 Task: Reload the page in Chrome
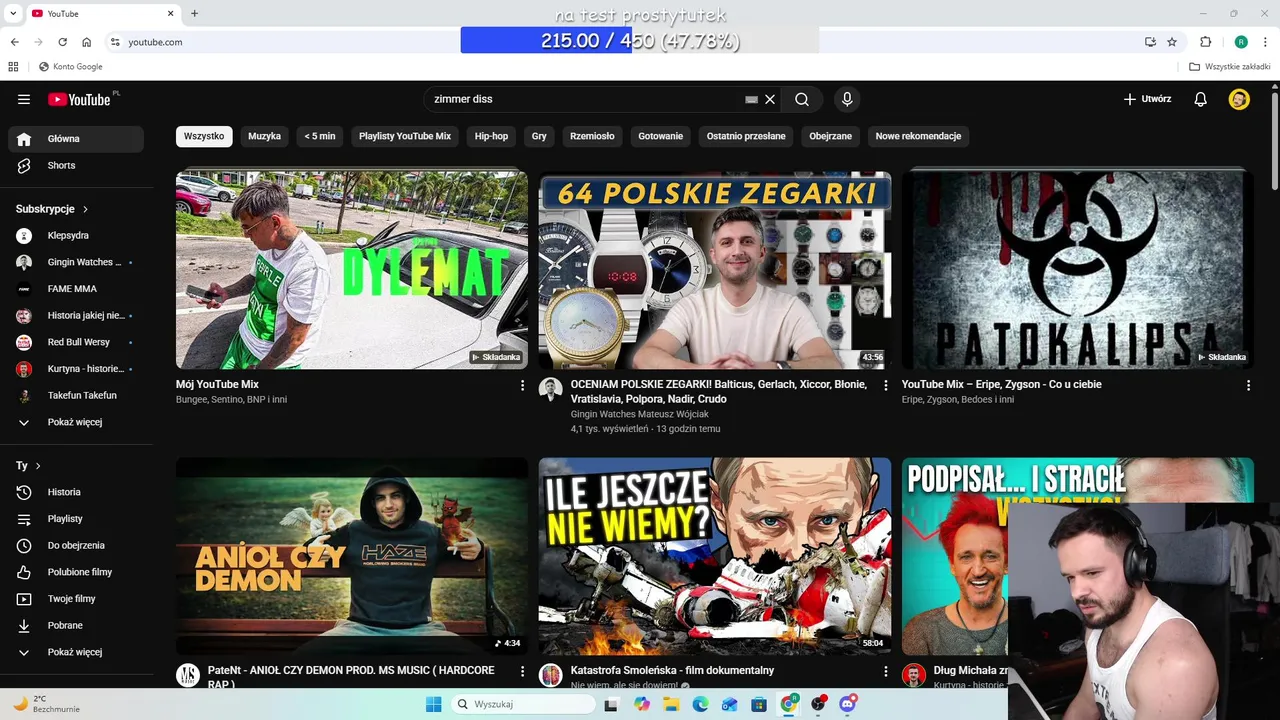(x=62, y=42)
